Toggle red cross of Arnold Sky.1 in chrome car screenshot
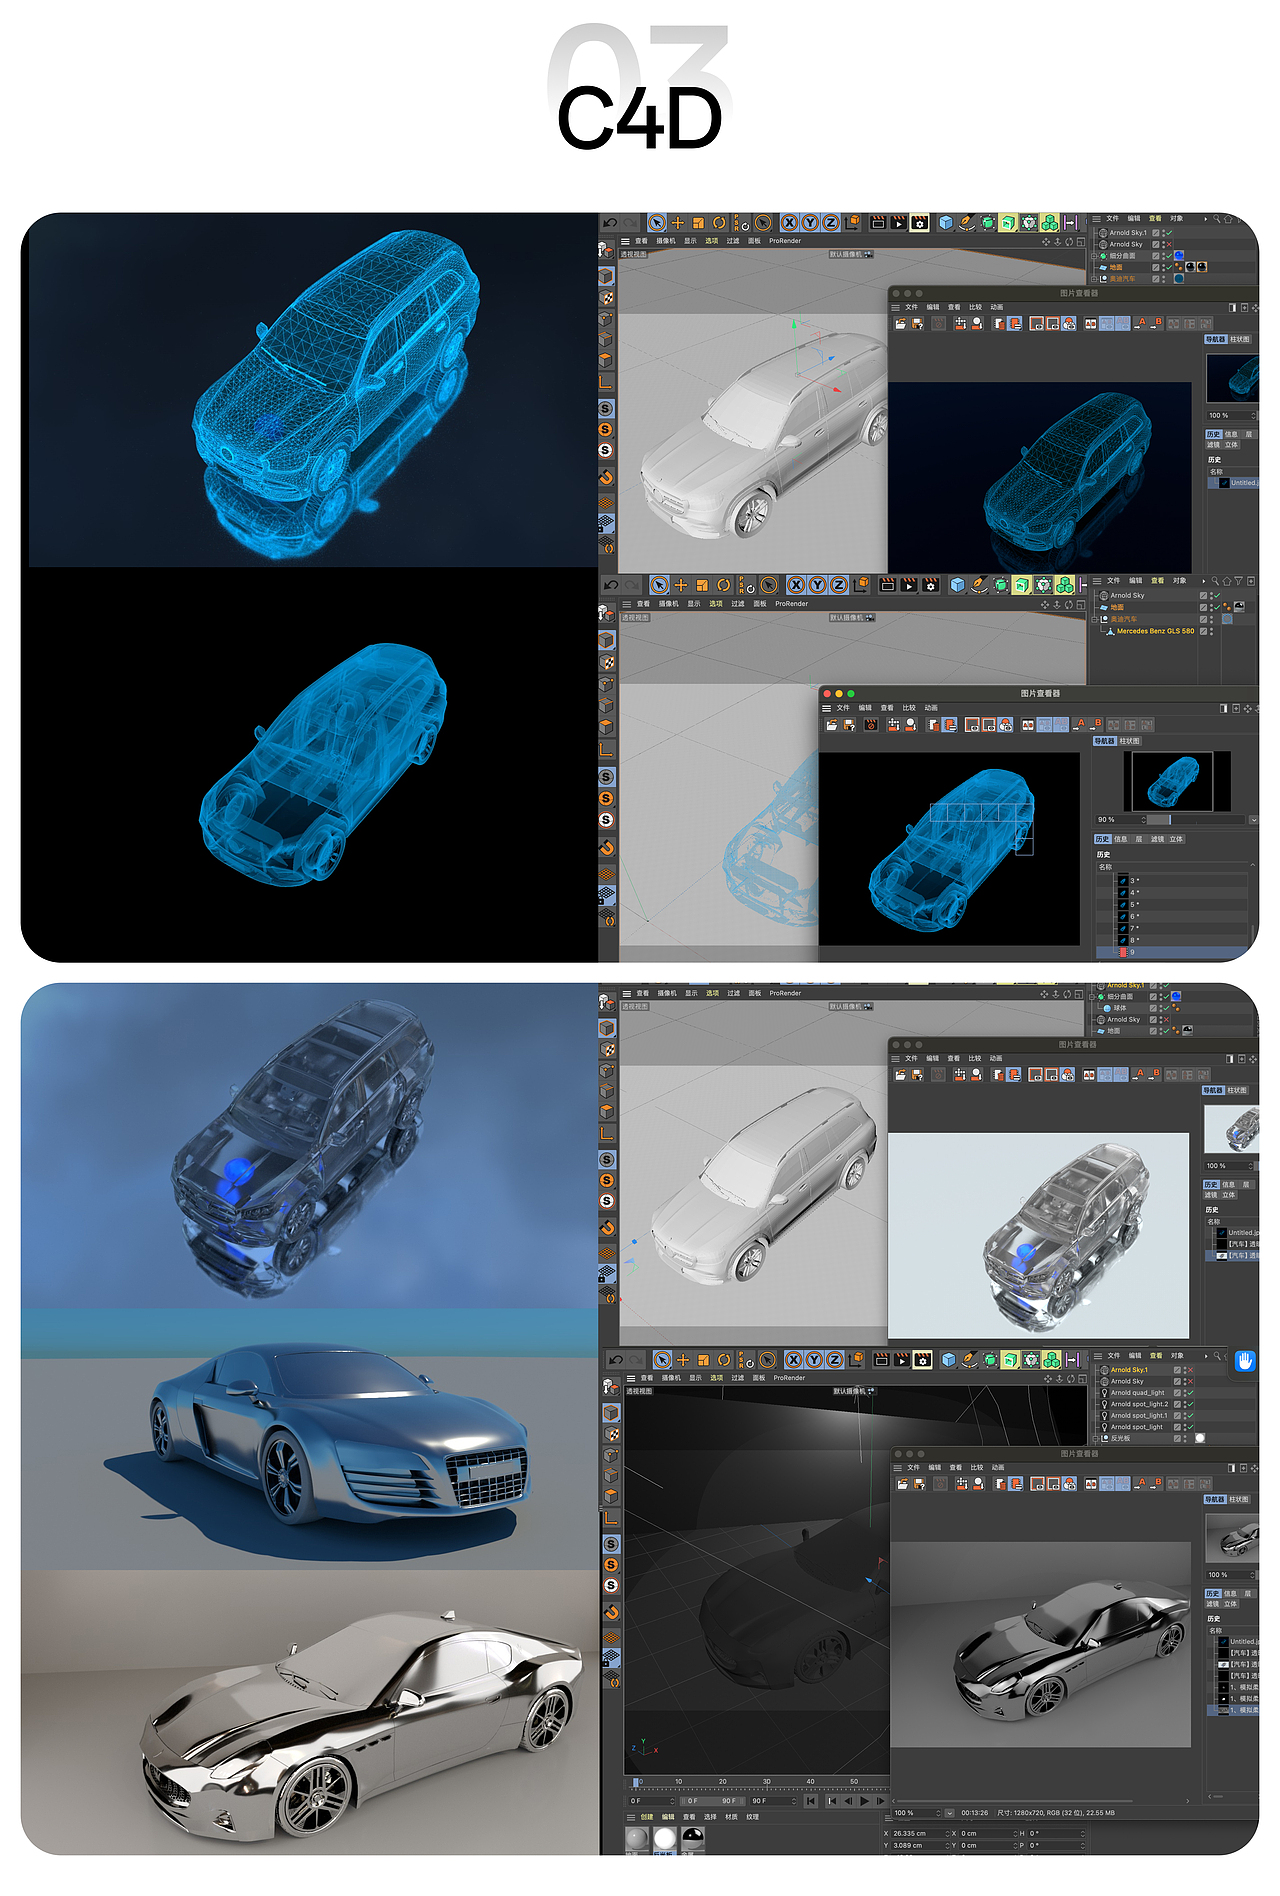 pyautogui.click(x=1189, y=1370)
